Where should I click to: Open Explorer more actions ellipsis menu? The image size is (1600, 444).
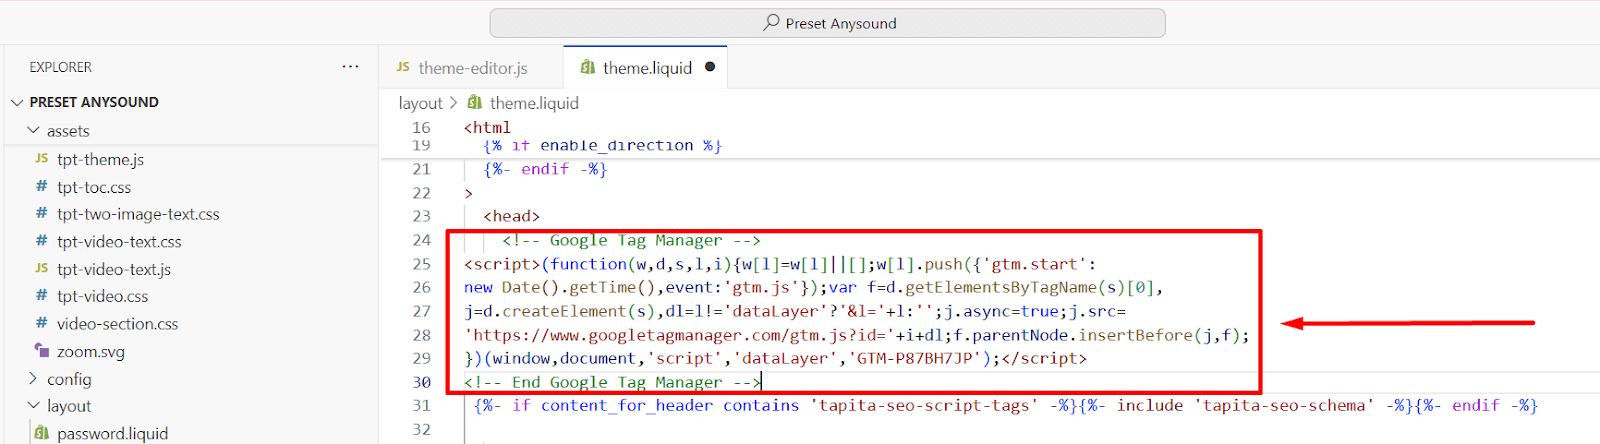[x=350, y=67]
